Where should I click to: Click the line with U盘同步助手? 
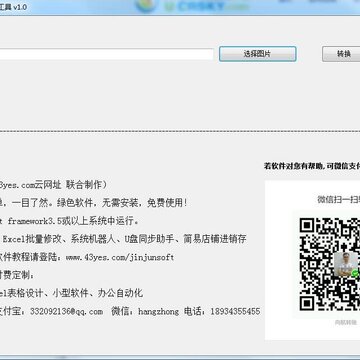click(x=123, y=239)
